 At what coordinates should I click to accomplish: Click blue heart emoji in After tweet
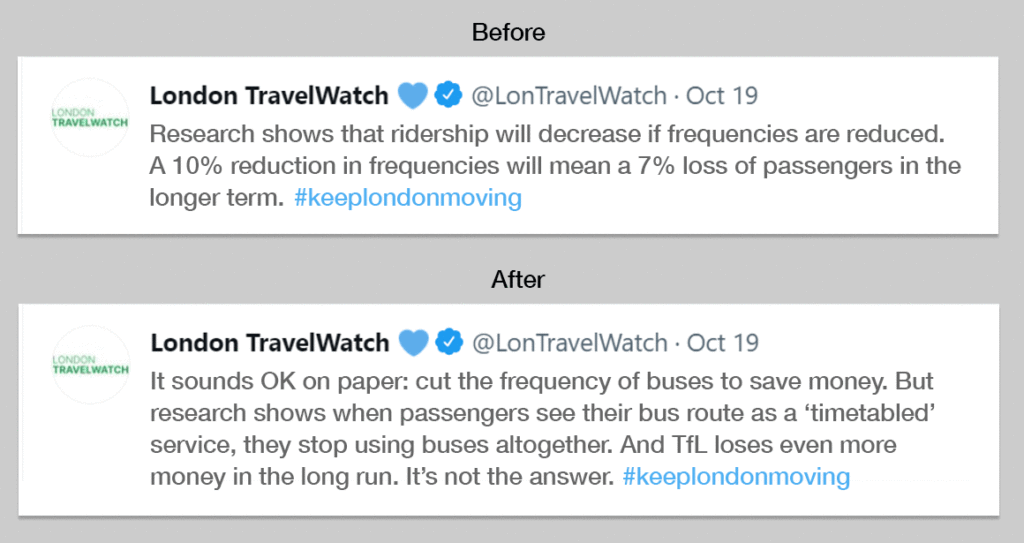413,343
